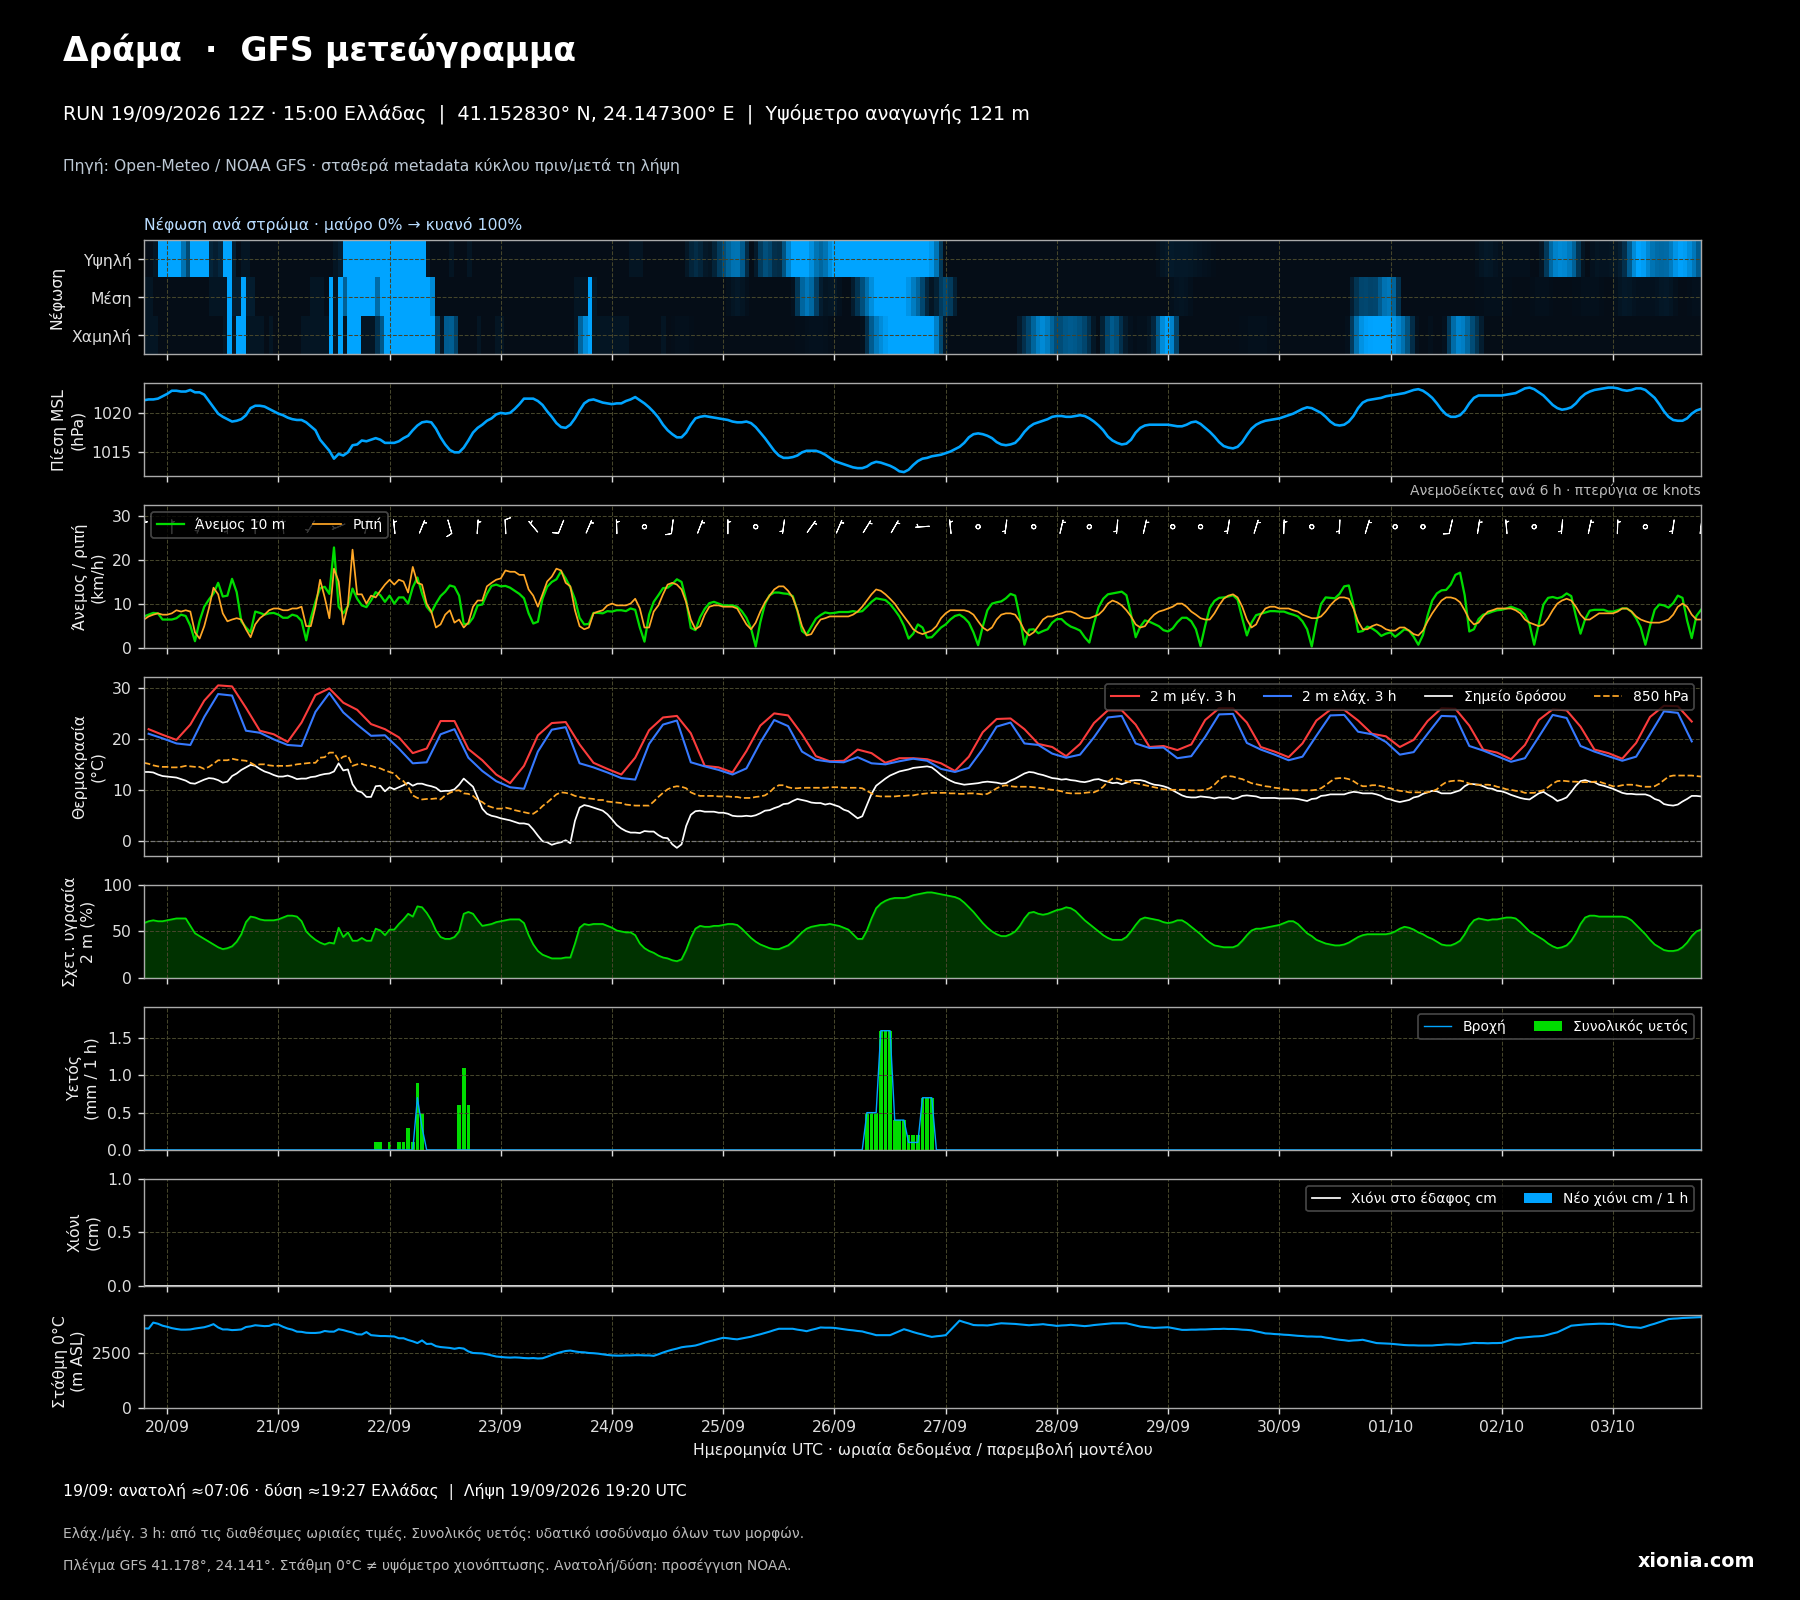Click the blue Νέο χιόνι legend swatch
The height and width of the screenshot is (1600, 1800).
pyautogui.click(x=1538, y=1198)
